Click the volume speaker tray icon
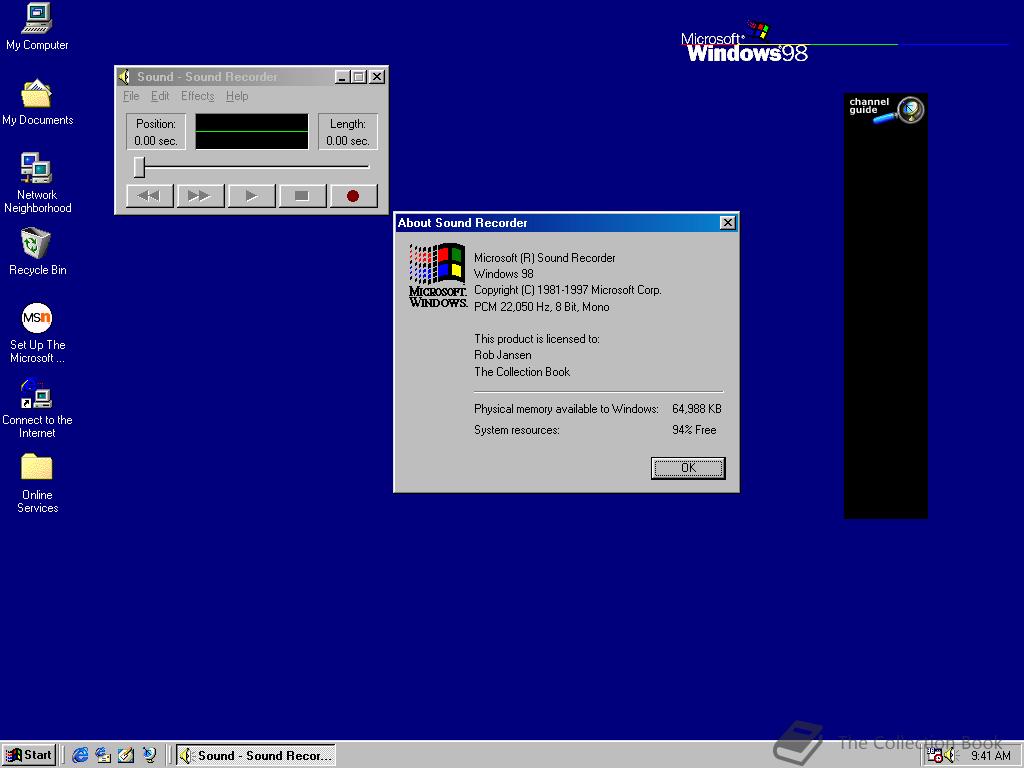 pos(950,756)
